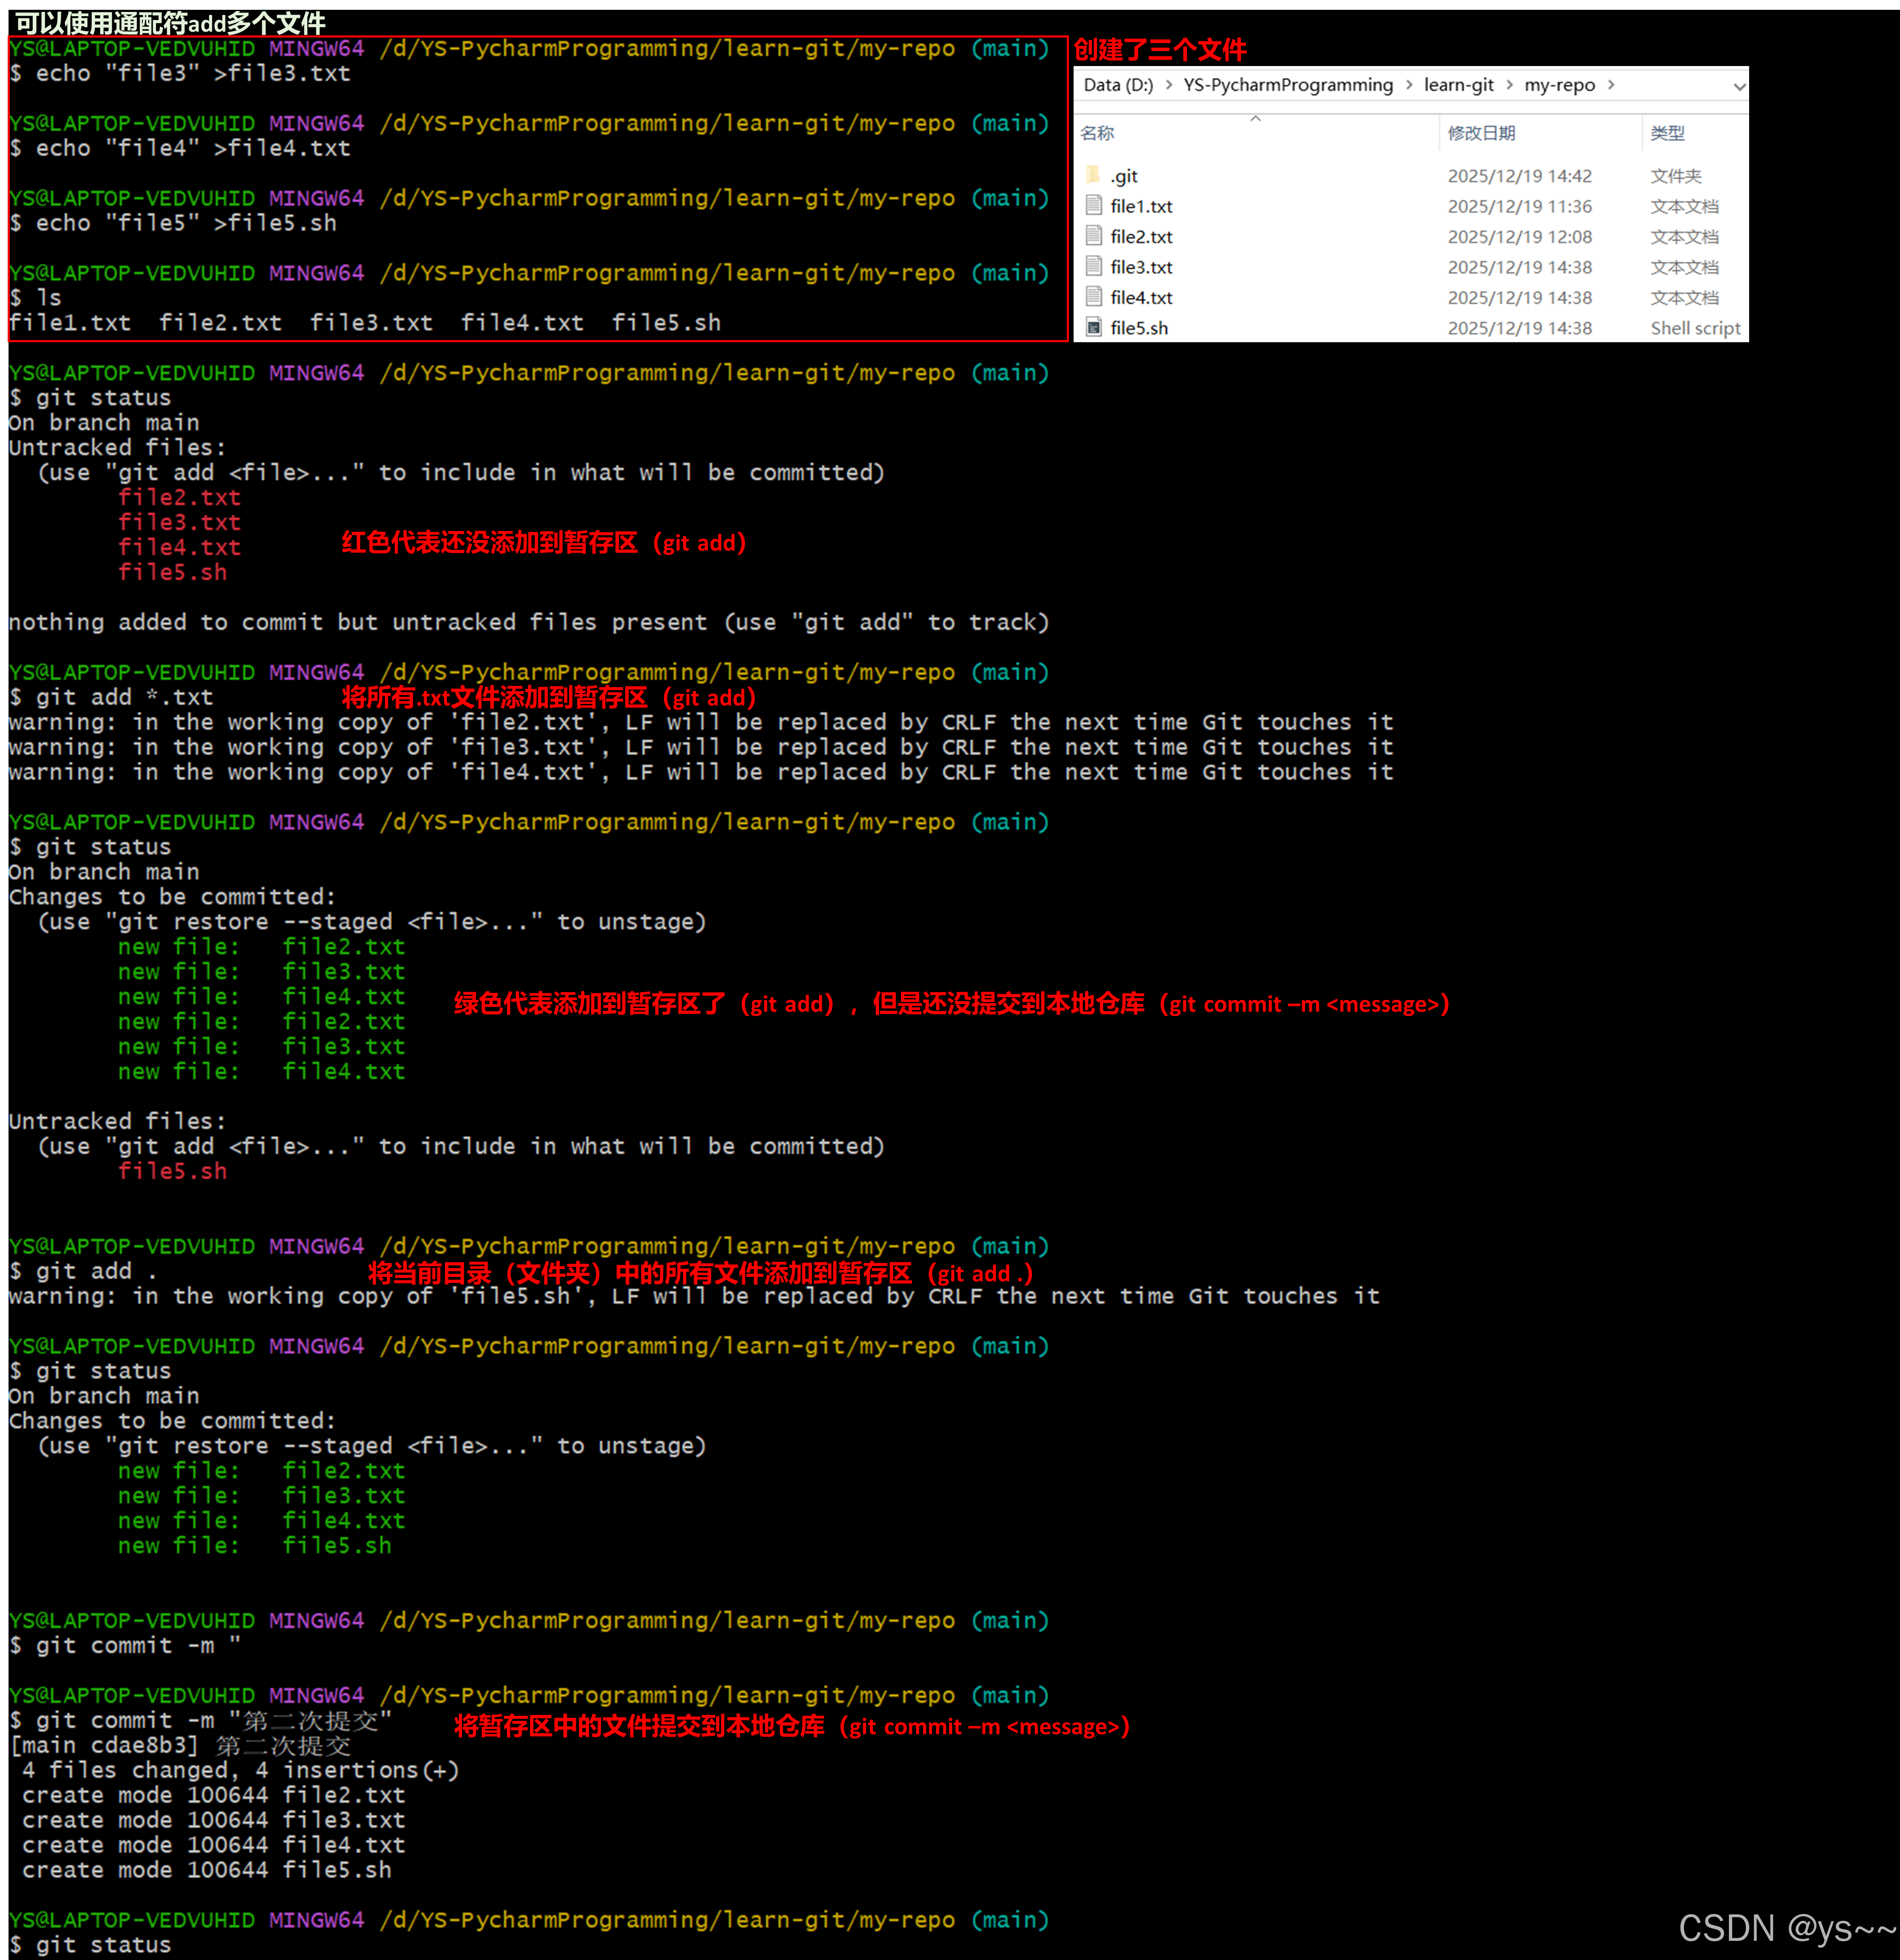This screenshot has height=1960, width=1900.
Task: Click the file4.txt modified date cell
Action: [x=1519, y=298]
